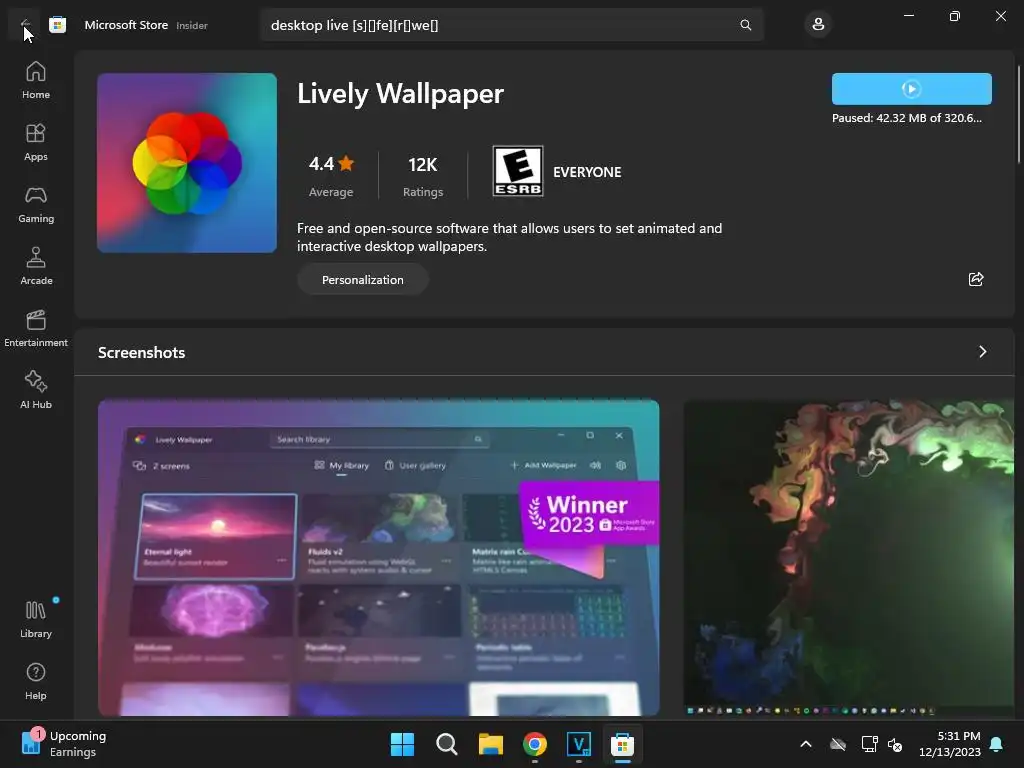Click the 4.4 Average rating
The height and width of the screenshot is (768, 1024).
point(331,175)
